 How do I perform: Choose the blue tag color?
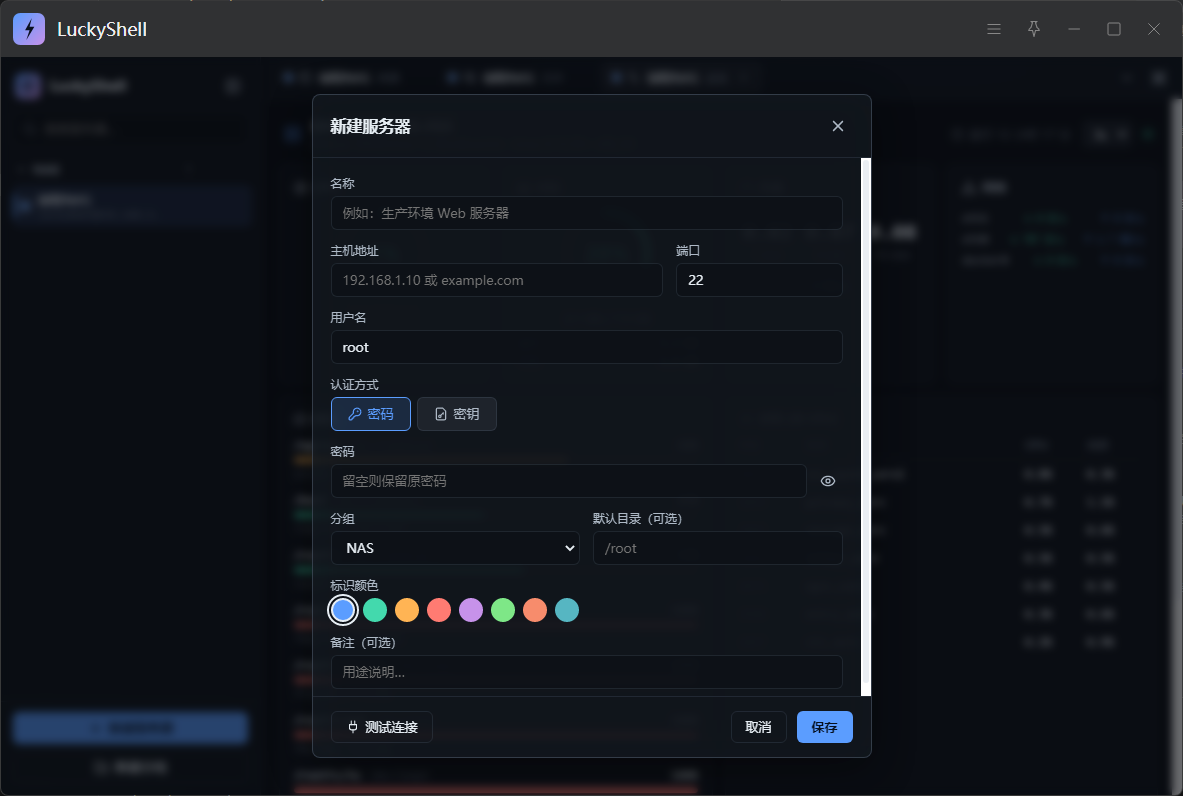tap(343, 610)
